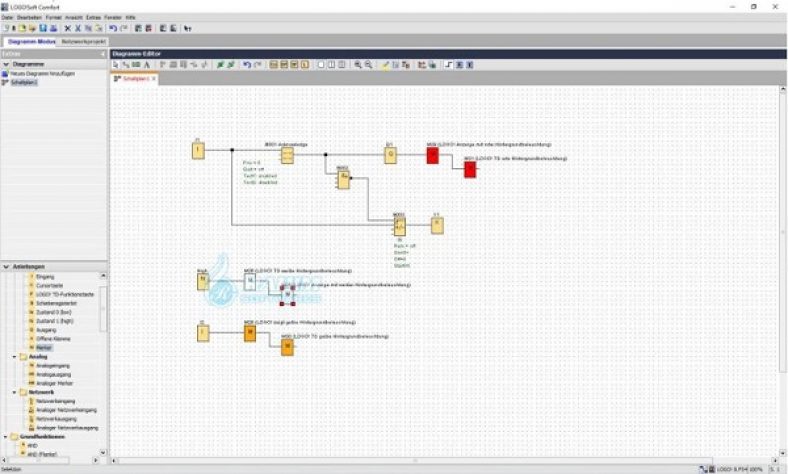Screen dimensions: 788x474
Task: Open the Bearbeiten menu
Action: click(29, 17)
